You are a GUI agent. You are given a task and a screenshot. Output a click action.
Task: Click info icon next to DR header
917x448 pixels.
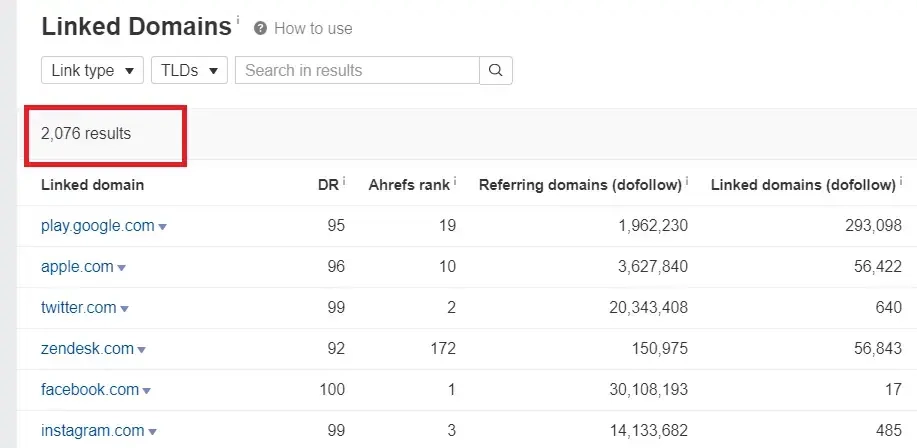pos(344,181)
